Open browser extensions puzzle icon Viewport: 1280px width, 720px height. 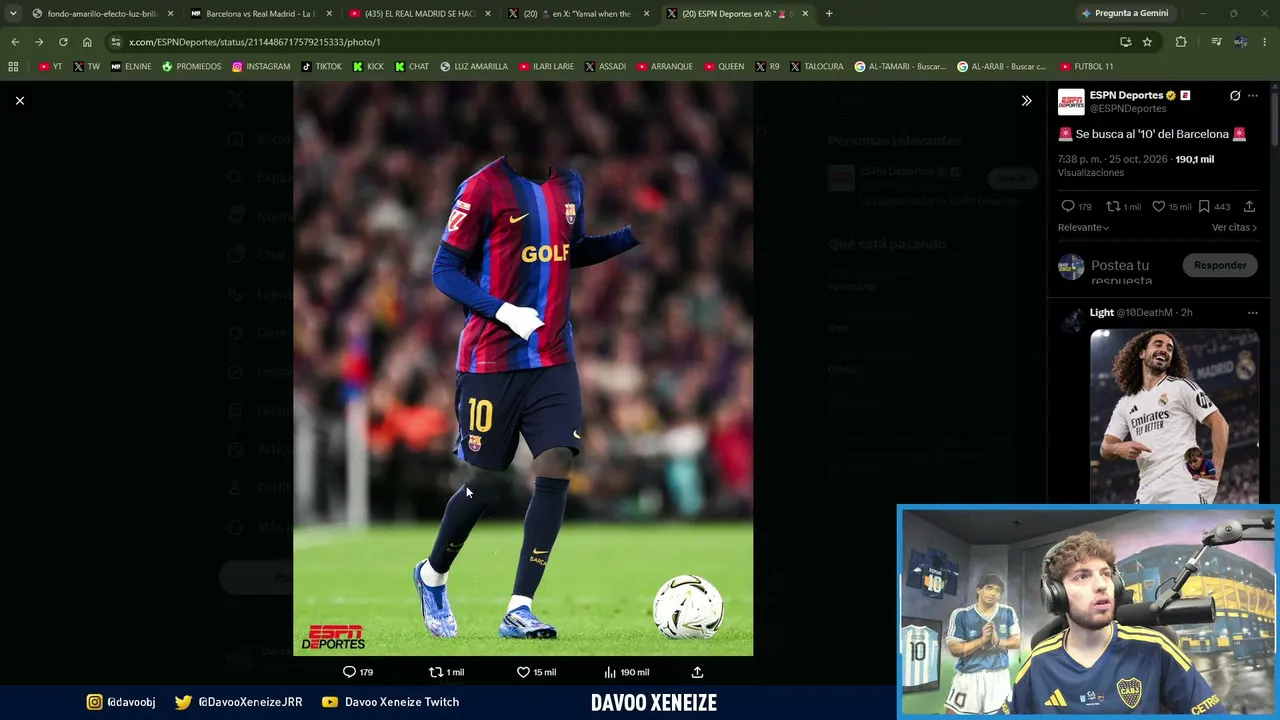(1181, 42)
